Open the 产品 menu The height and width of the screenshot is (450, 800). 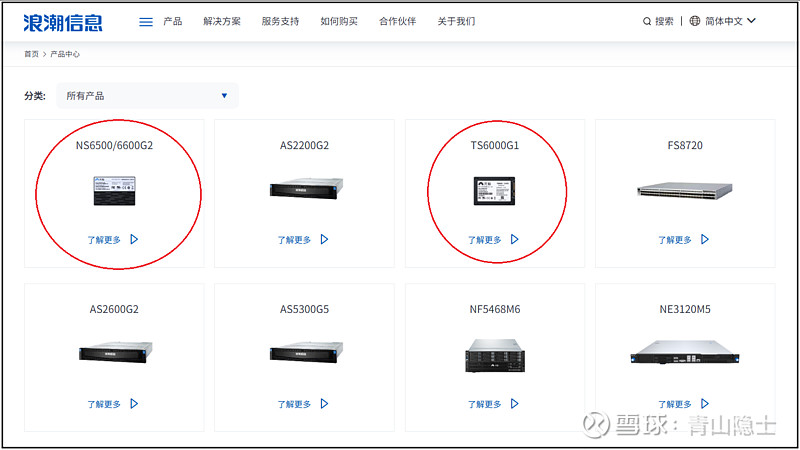(172, 21)
